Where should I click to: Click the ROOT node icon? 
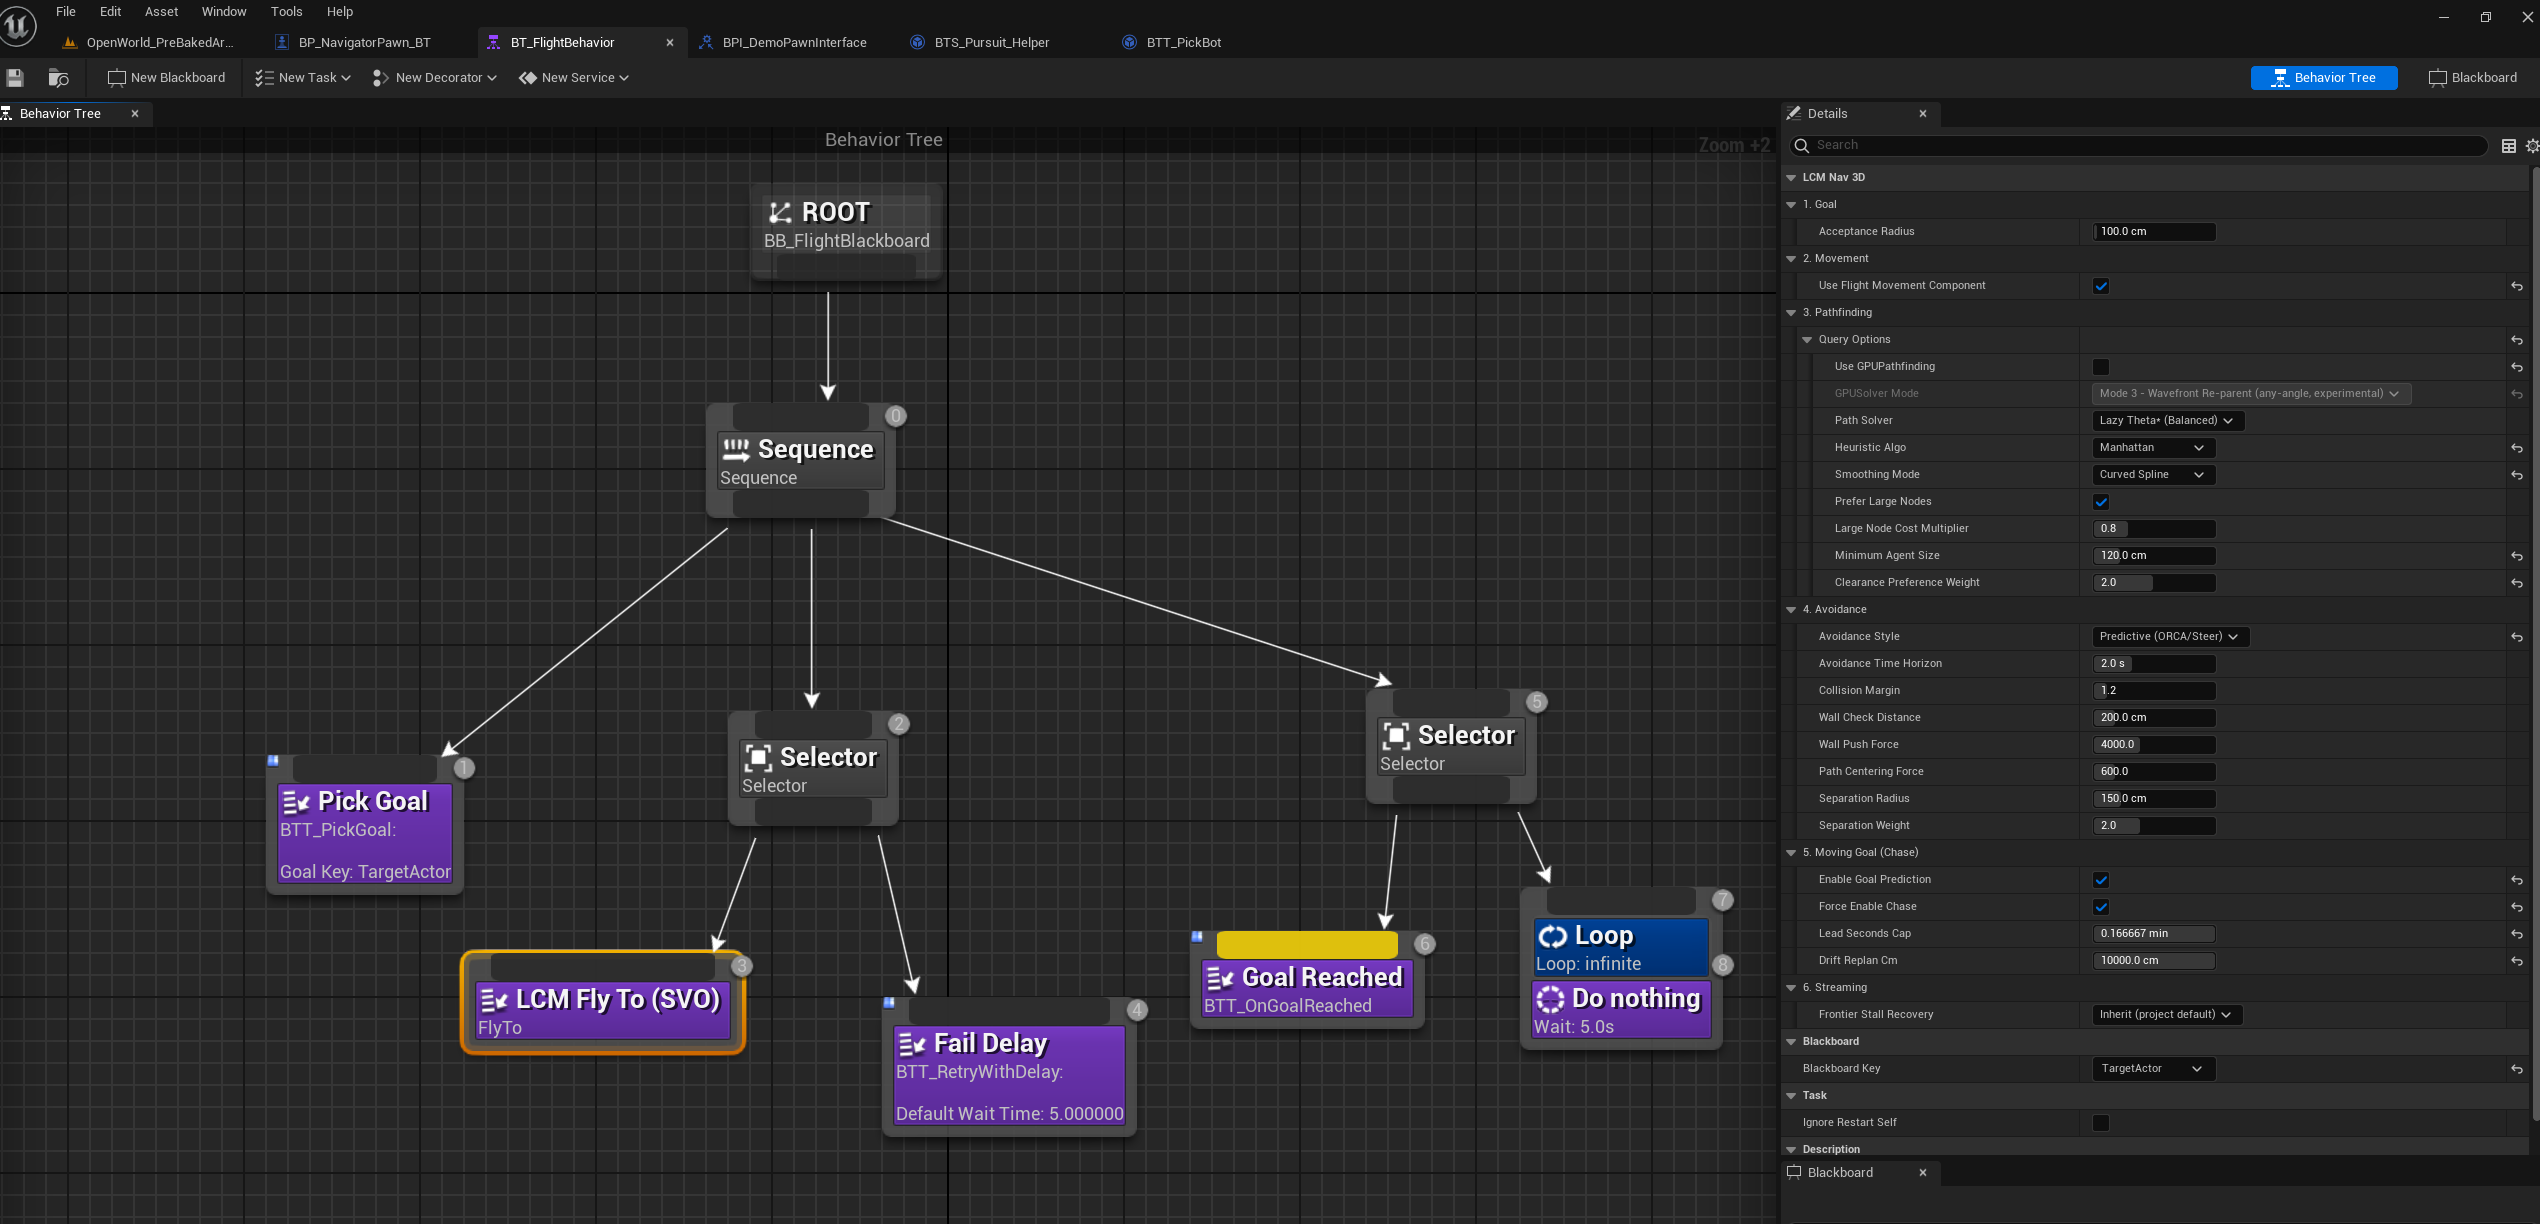tap(780, 212)
